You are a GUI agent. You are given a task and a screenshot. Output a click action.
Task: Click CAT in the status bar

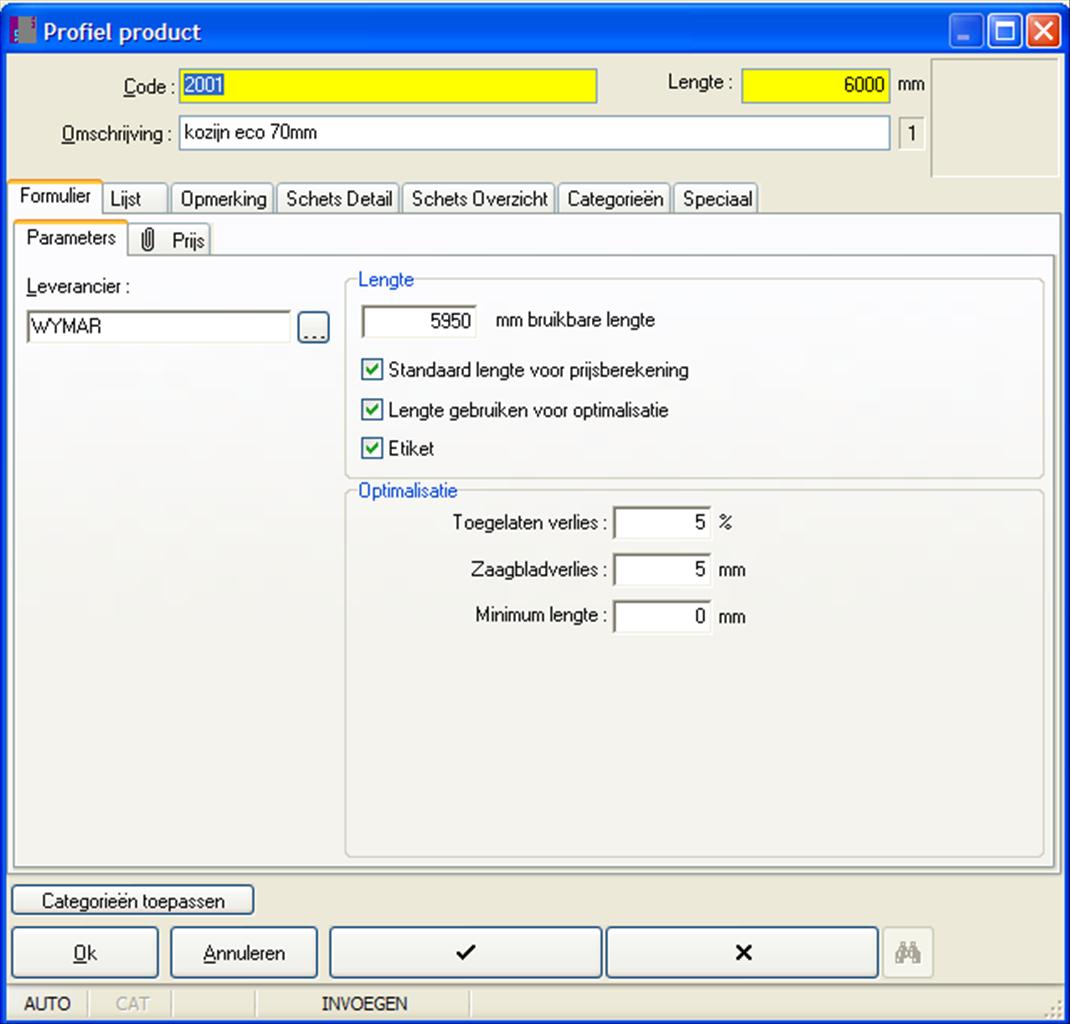pos(131,1004)
